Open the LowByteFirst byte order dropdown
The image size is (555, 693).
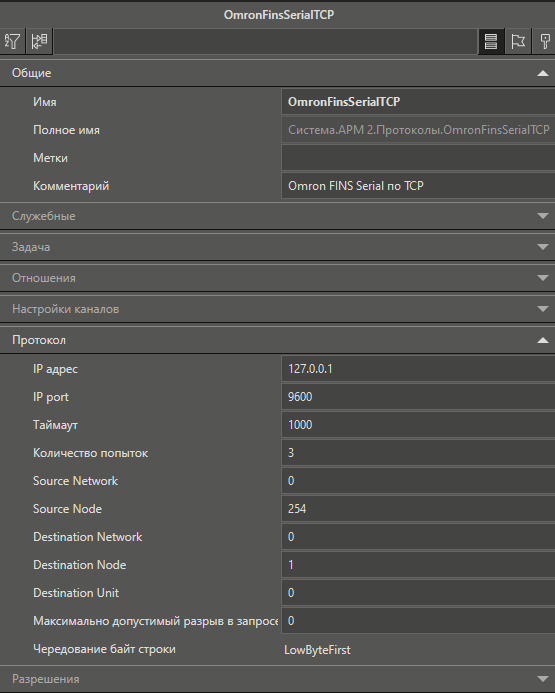418,650
